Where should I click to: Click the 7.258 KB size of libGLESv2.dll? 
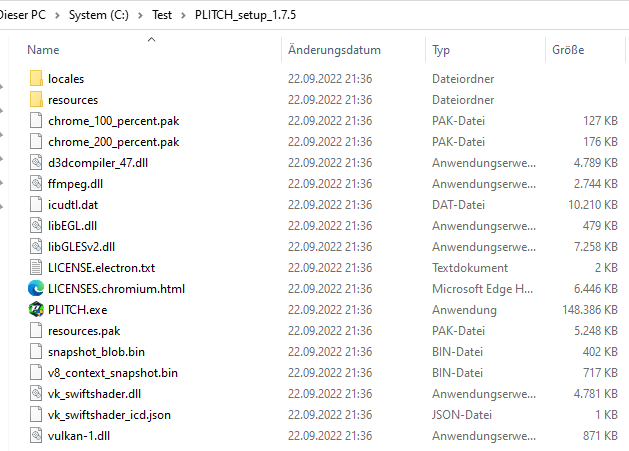pos(596,246)
